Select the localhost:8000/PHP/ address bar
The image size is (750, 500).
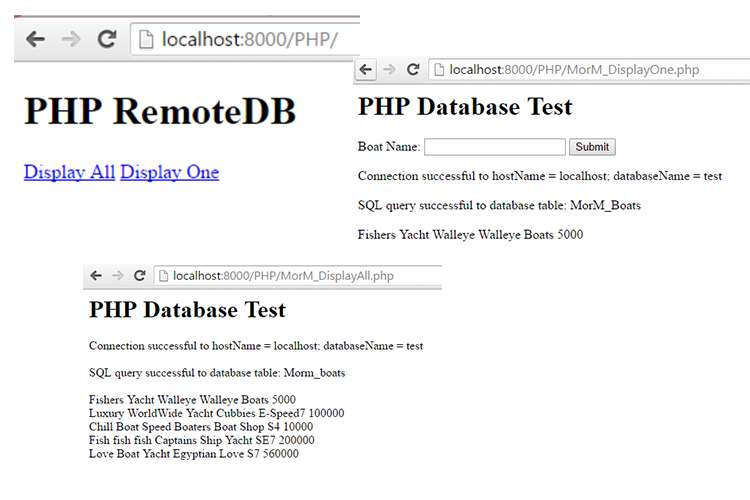click(x=245, y=39)
